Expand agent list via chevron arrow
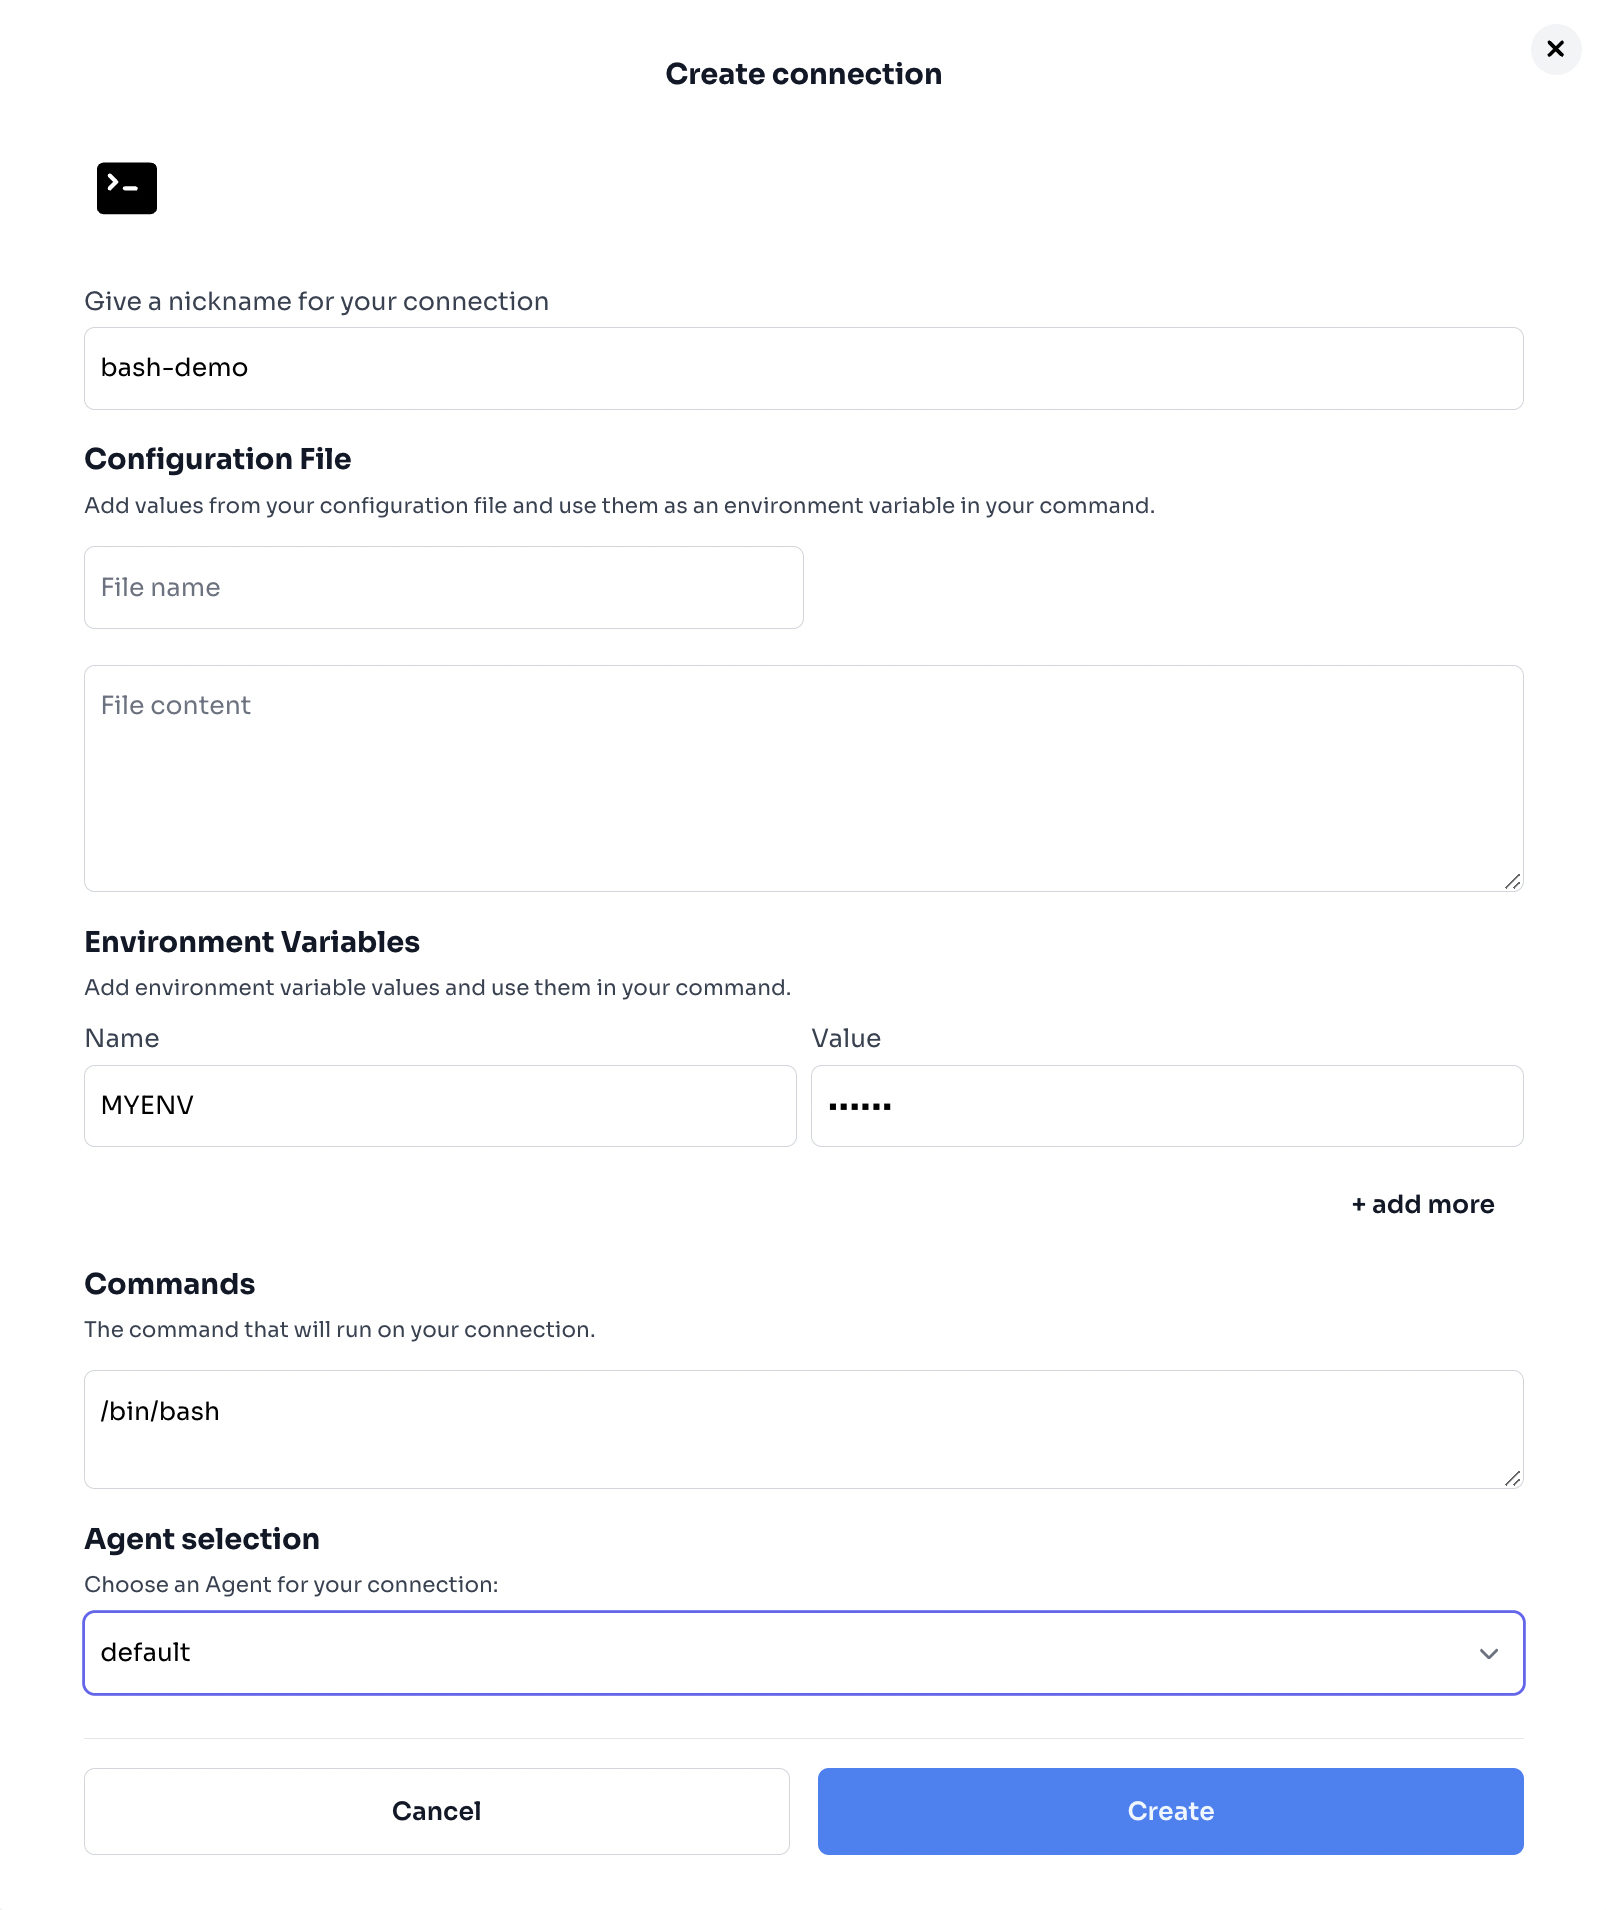Screen dimensions: 1606x1910 tap(1488, 1653)
